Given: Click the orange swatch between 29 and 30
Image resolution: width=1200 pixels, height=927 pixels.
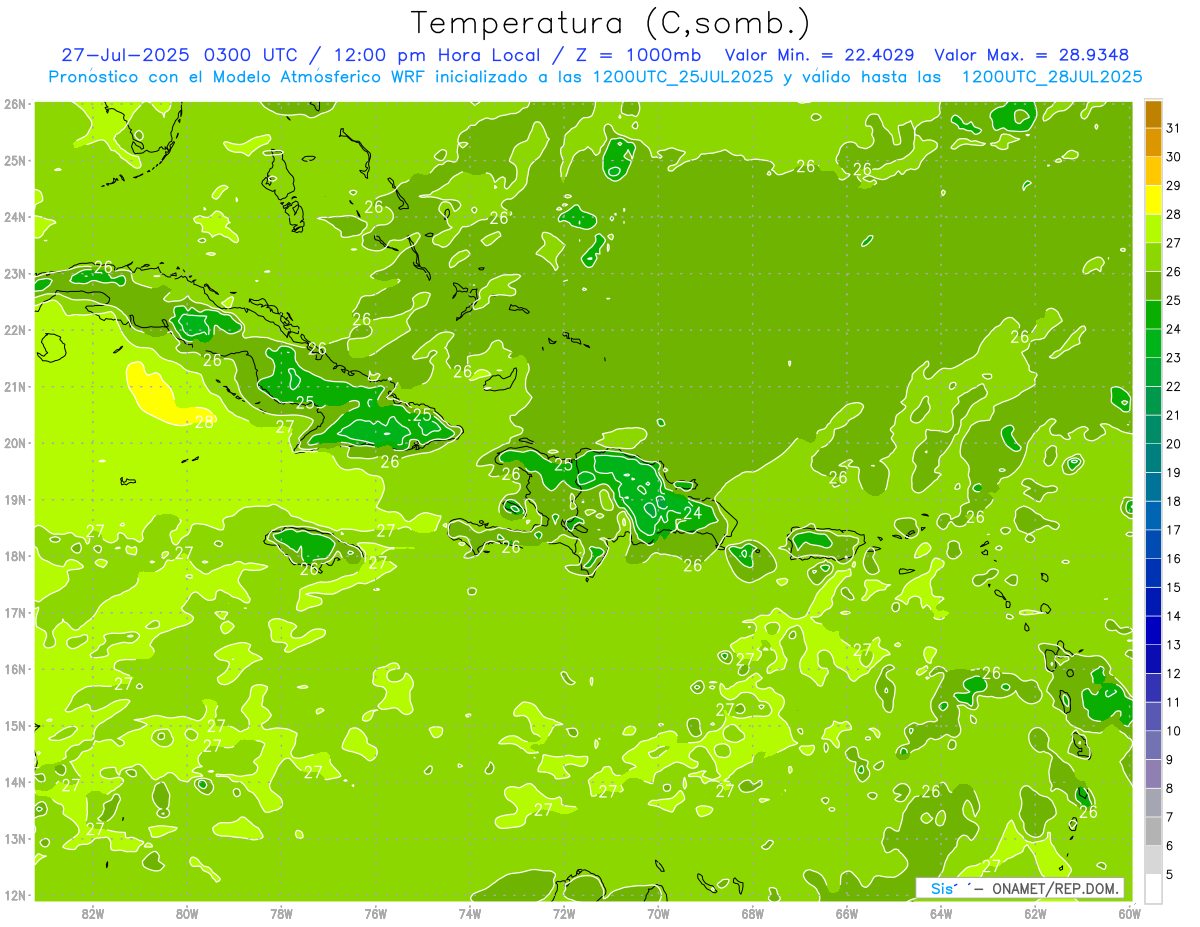Looking at the screenshot, I should (1153, 171).
